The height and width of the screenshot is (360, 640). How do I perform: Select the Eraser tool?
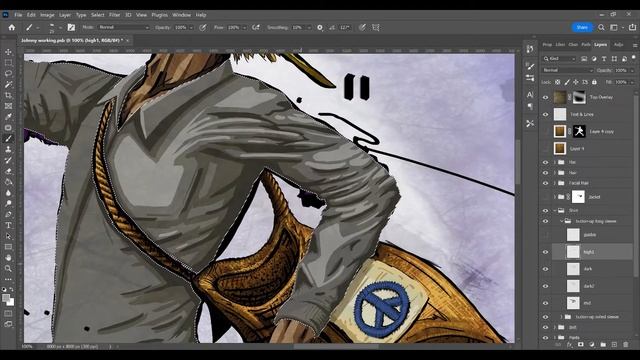pyautogui.click(x=8, y=171)
